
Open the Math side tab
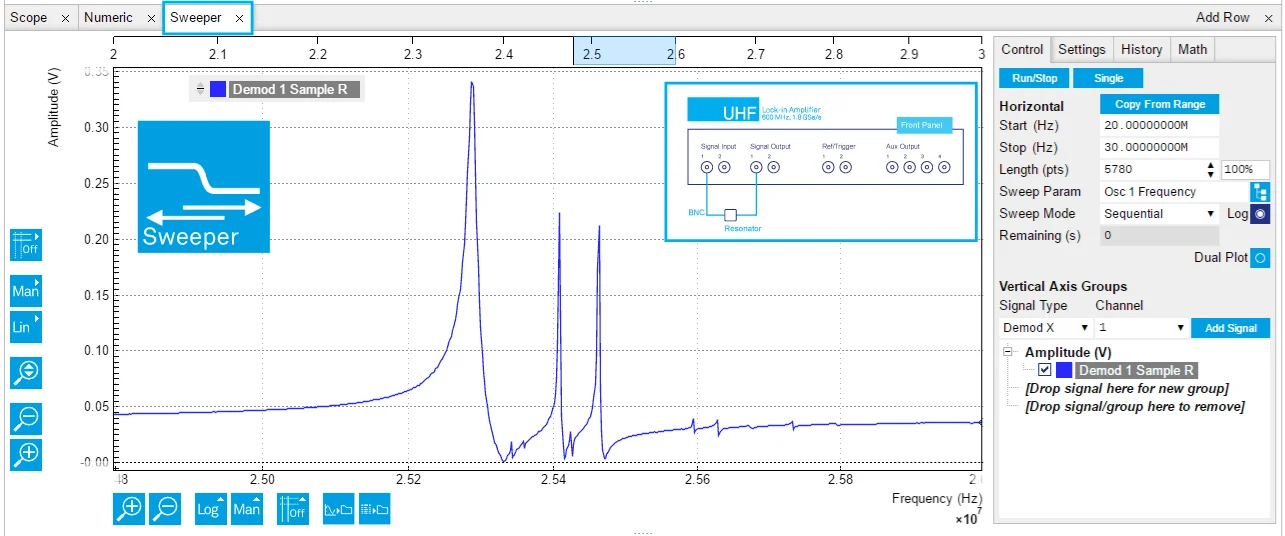coord(1192,50)
